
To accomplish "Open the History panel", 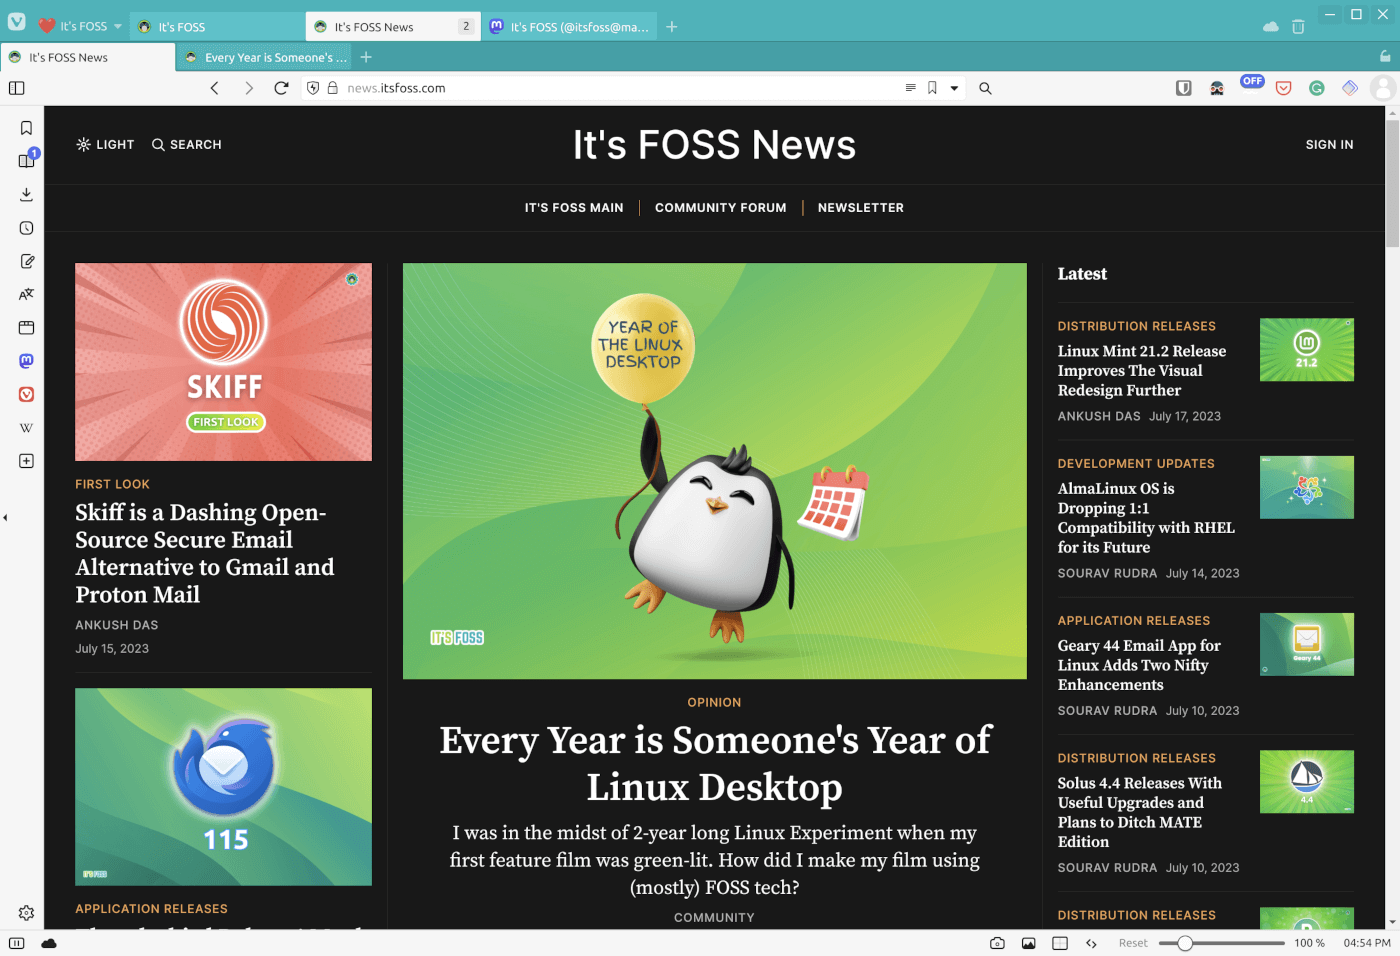I will click(26, 228).
